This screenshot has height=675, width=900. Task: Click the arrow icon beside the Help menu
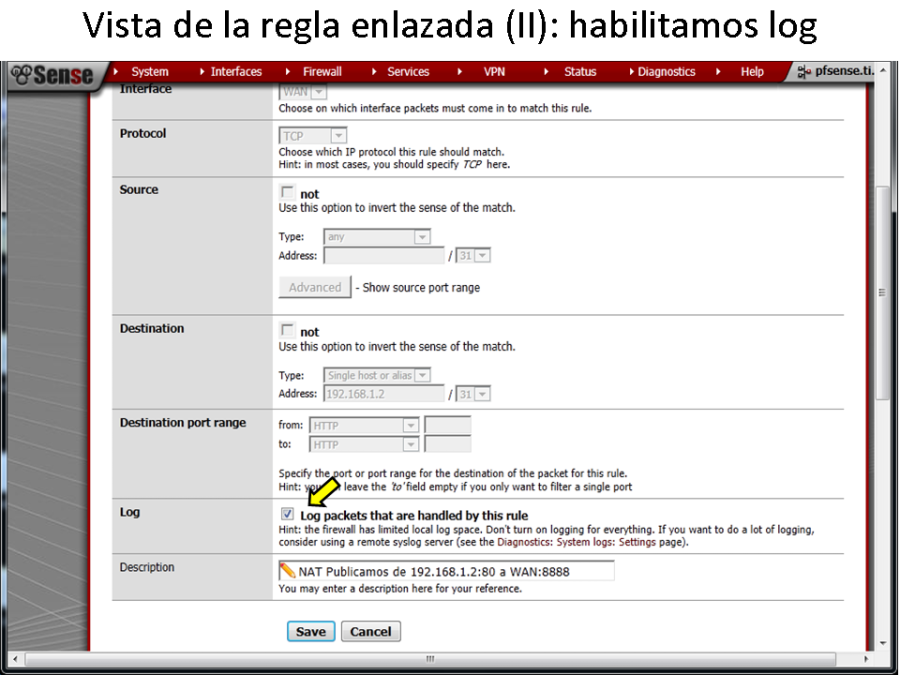[x=718, y=71]
